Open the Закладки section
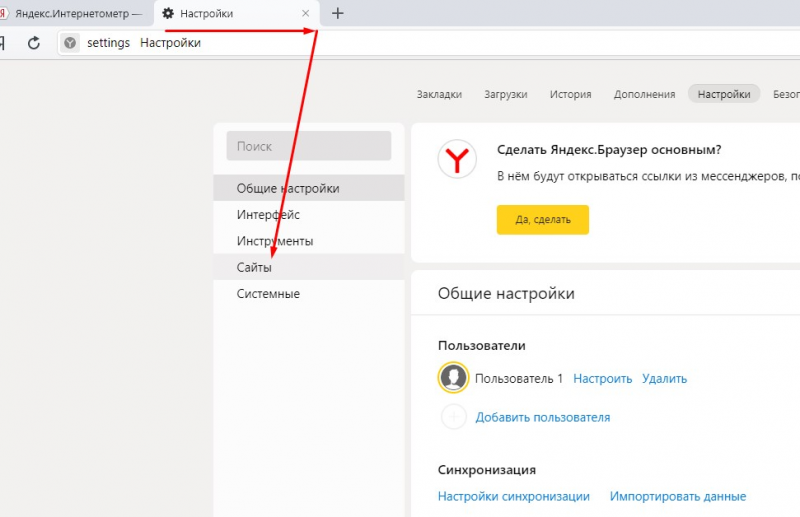Image resolution: width=800 pixels, height=517 pixels. 439,94
